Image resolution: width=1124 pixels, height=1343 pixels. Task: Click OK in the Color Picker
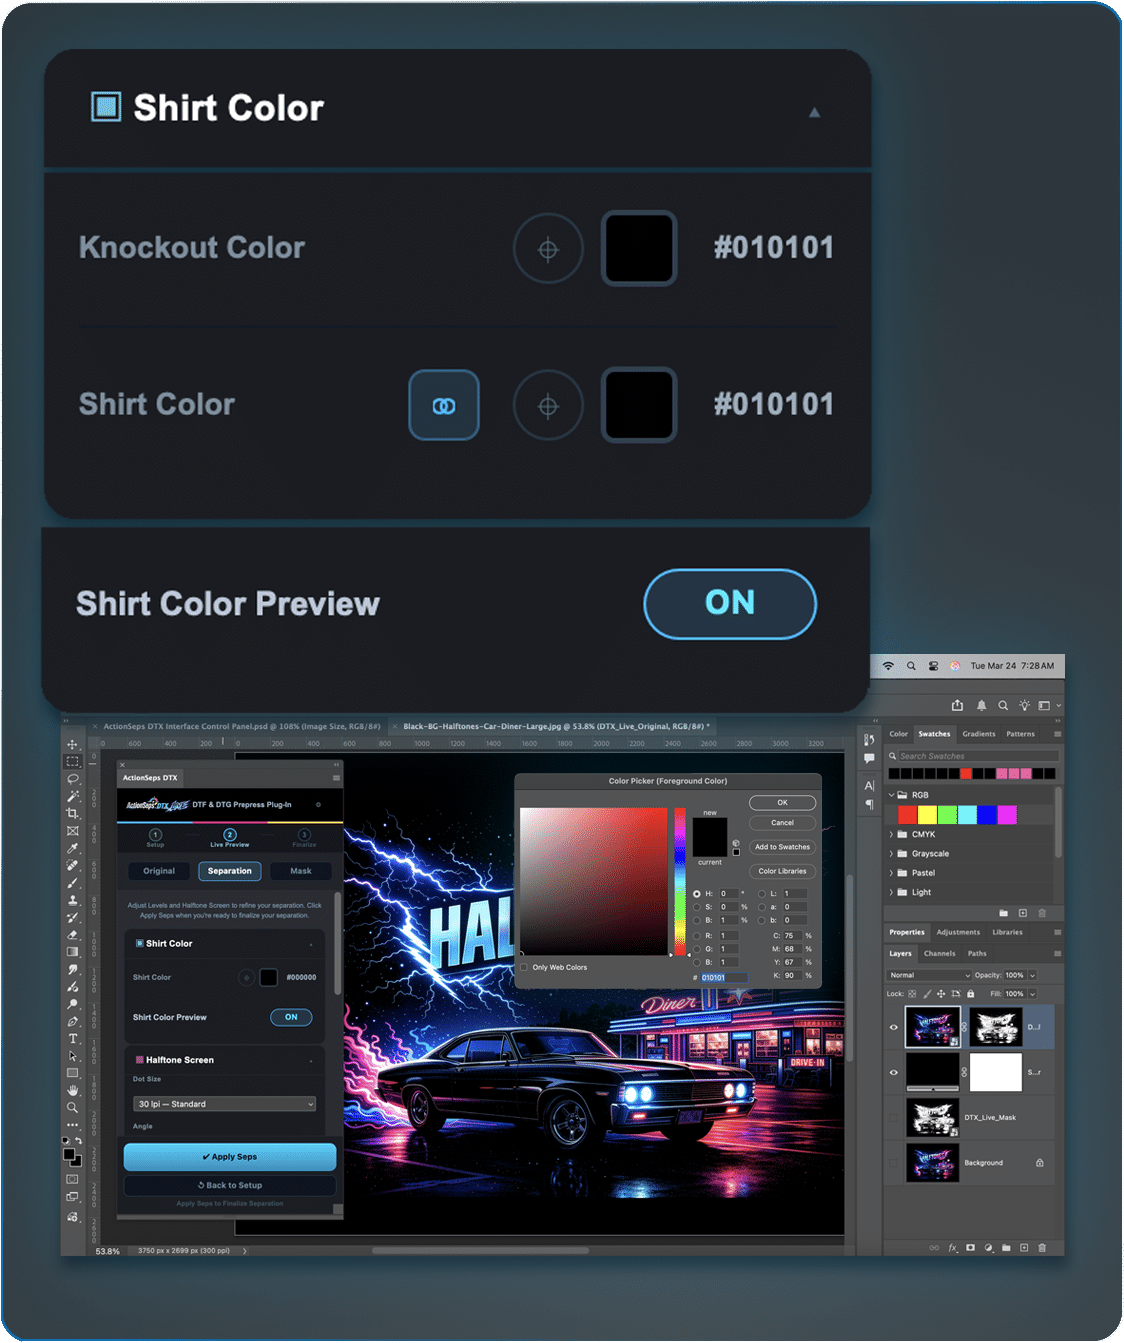pos(783,802)
